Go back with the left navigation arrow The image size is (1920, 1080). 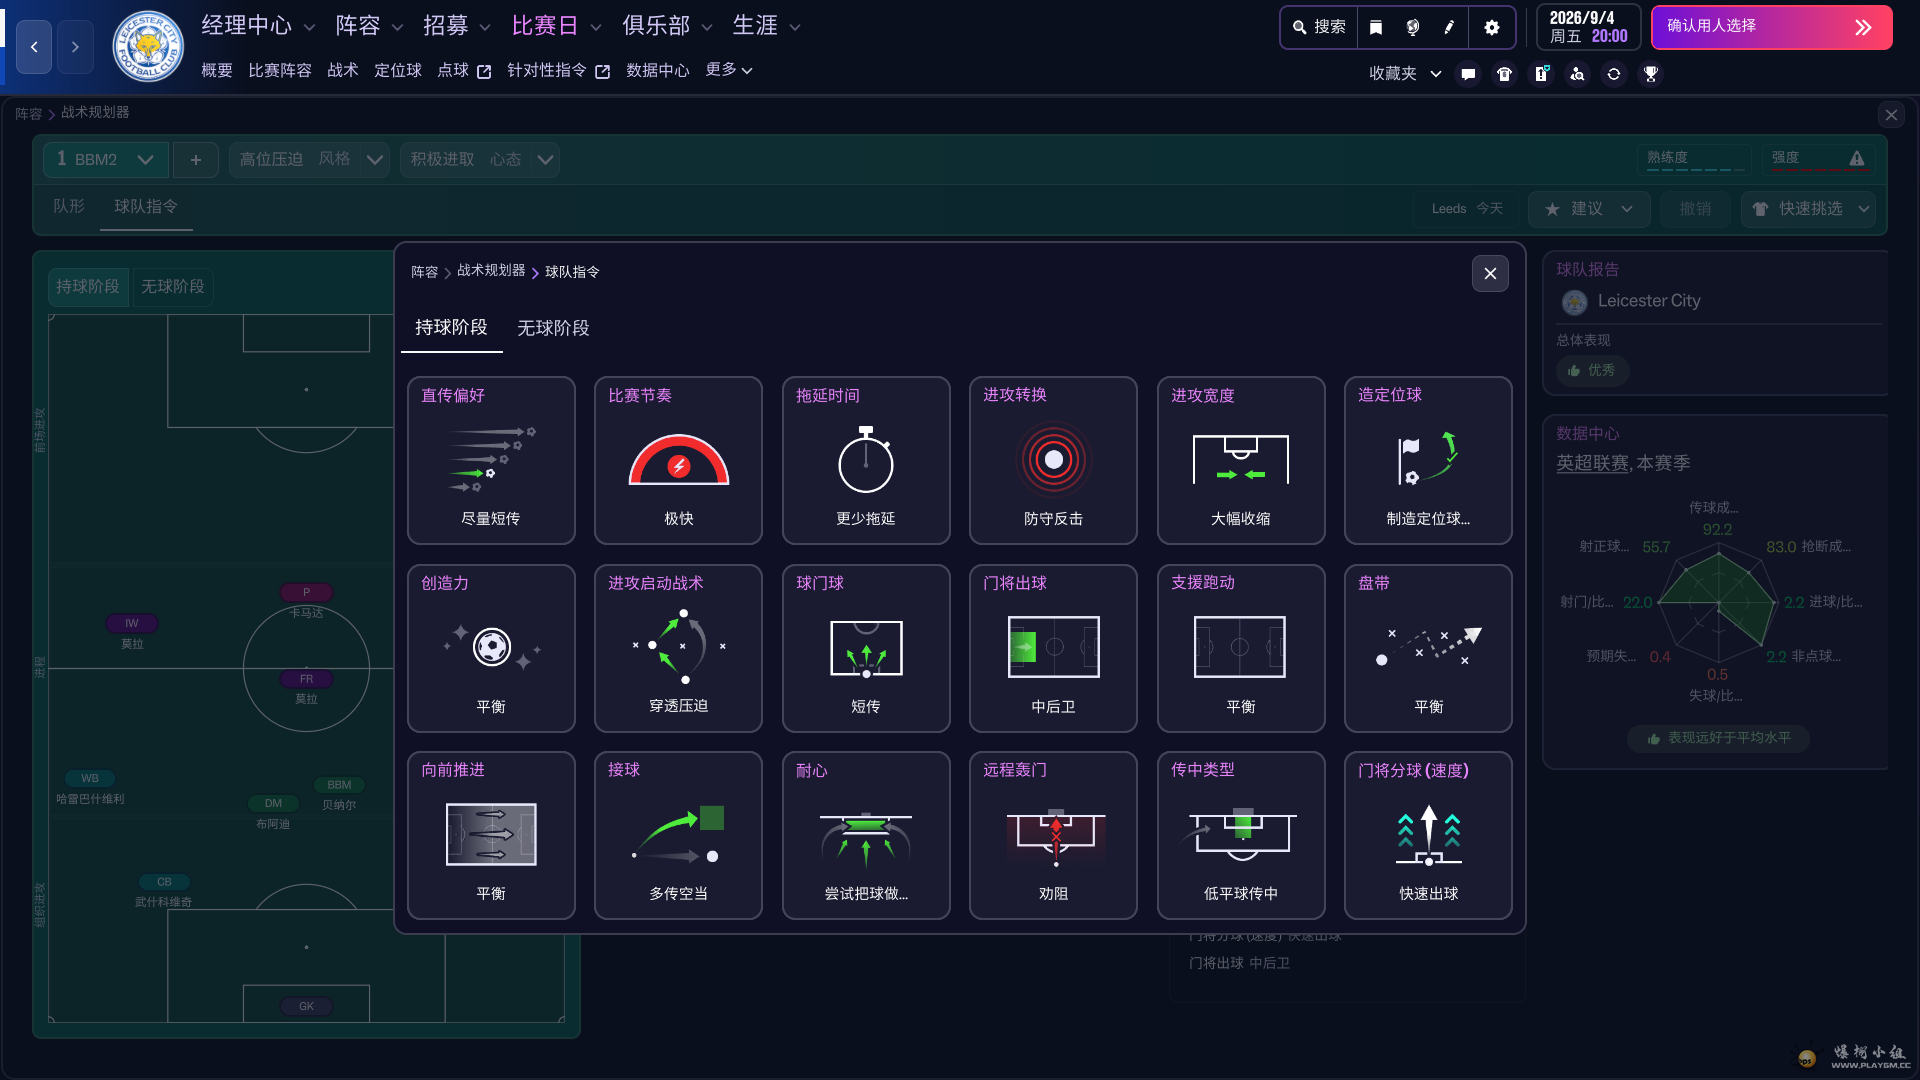(34, 47)
